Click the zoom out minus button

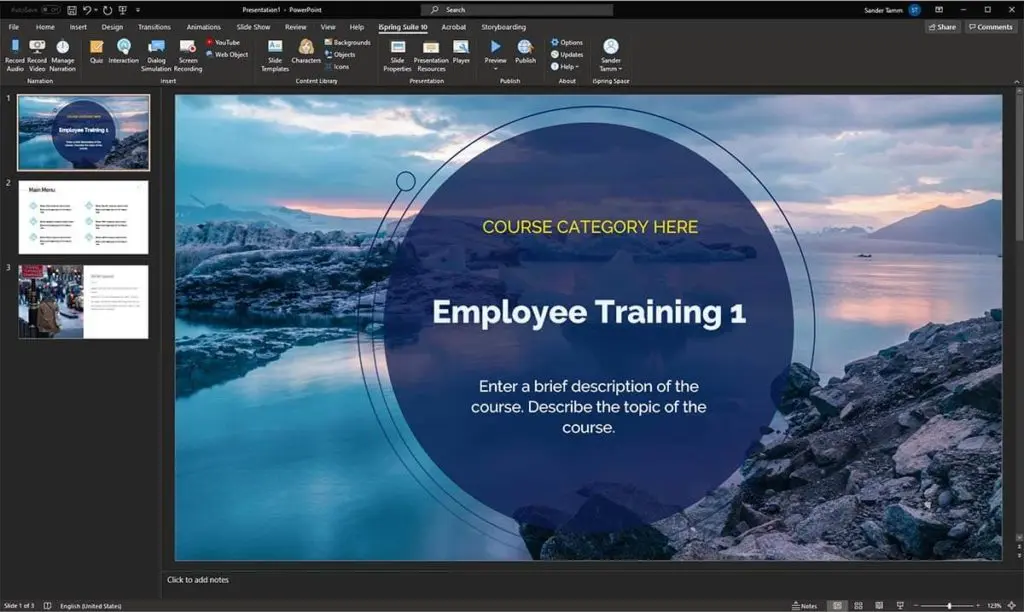pyautogui.click(x=916, y=605)
